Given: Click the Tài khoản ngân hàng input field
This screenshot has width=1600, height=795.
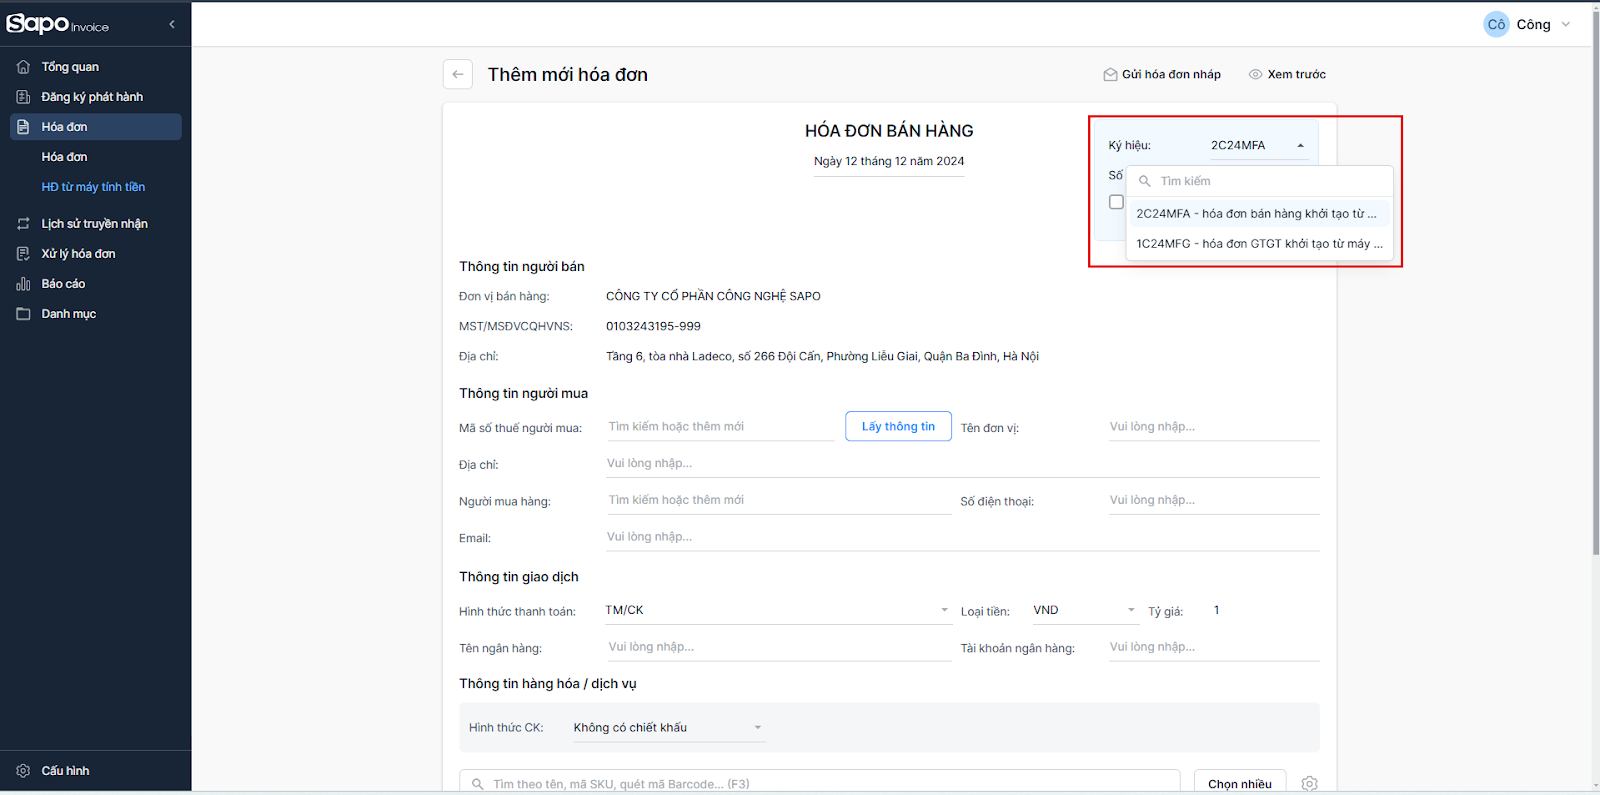Looking at the screenshot, I should [1214, 648].
